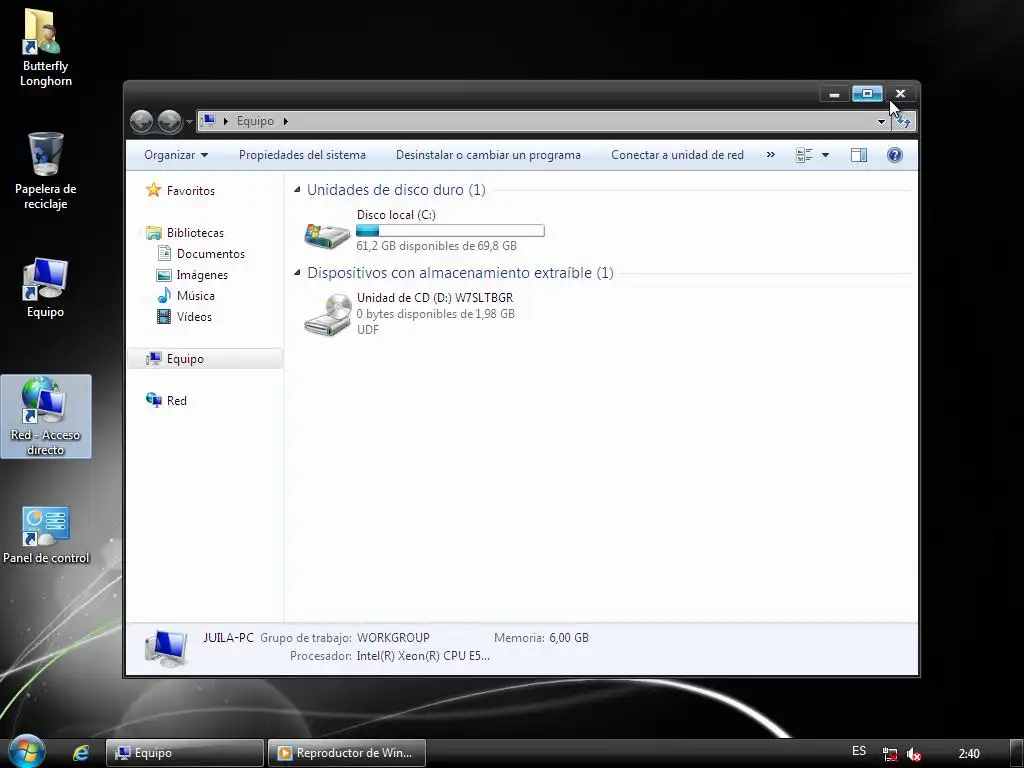Image resolution: width=1024 pixels, height=768 pixels.
Task: Expand arrow after Equipo in address bar
Action: pyautogui.click(x=285, y=121)
